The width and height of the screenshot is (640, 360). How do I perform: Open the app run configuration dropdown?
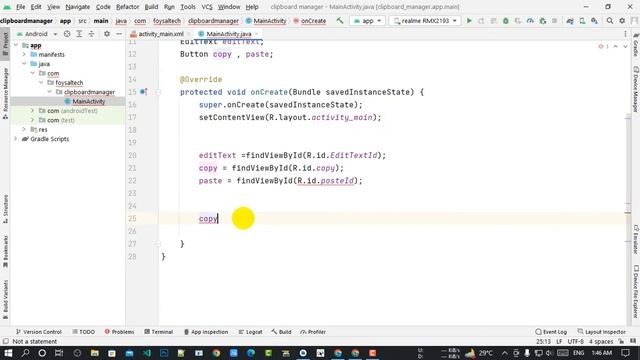point(367,20)
